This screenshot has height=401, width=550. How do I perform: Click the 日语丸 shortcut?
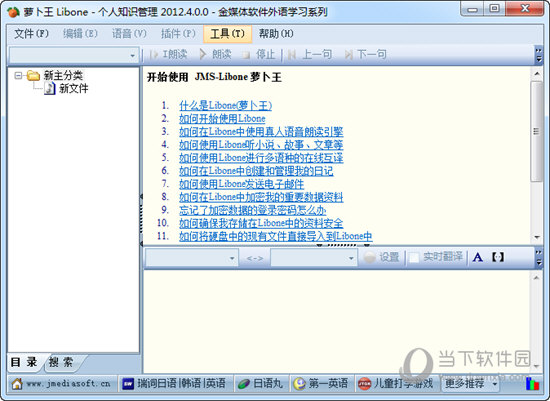pyautogui.click(x=261, y=383)
